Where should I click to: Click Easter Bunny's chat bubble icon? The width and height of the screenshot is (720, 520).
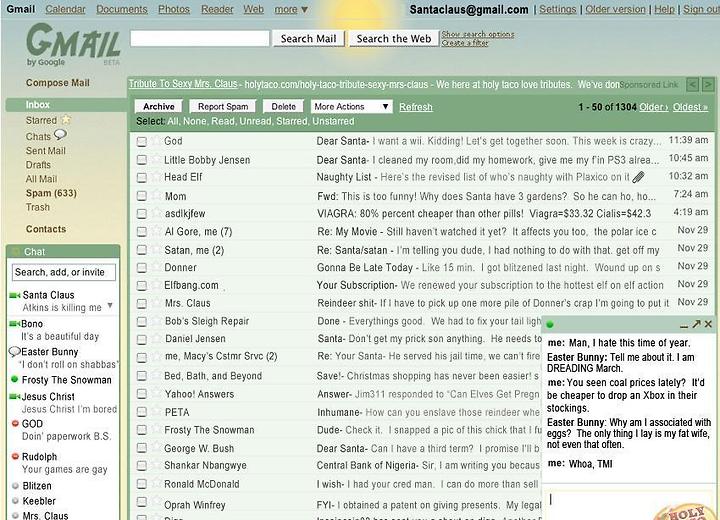(x=15, y=352)
